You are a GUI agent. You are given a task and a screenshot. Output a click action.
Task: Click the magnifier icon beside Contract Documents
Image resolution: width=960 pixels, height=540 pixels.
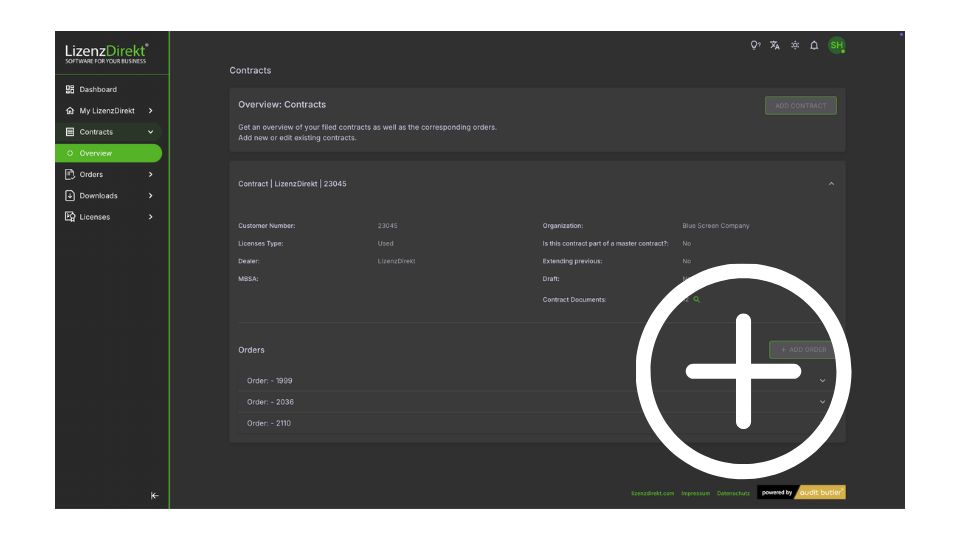point(697,299)
